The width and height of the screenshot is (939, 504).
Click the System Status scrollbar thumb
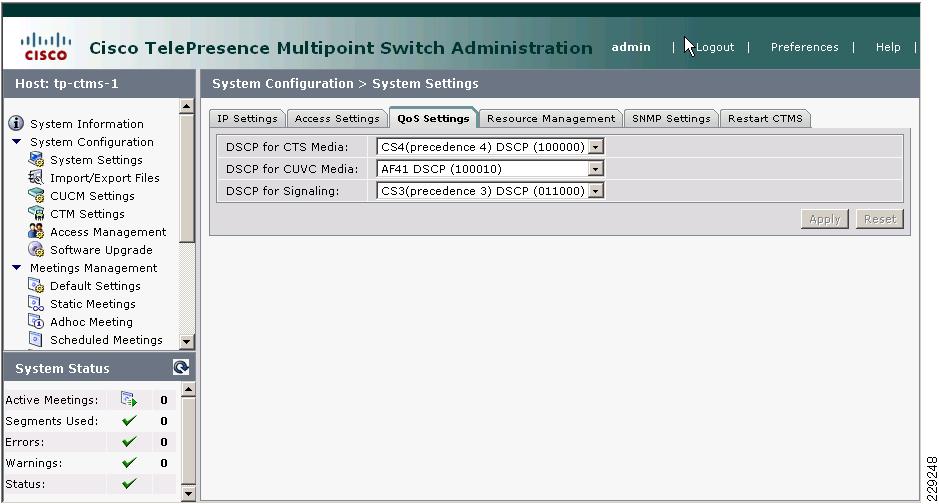[188, 440]
